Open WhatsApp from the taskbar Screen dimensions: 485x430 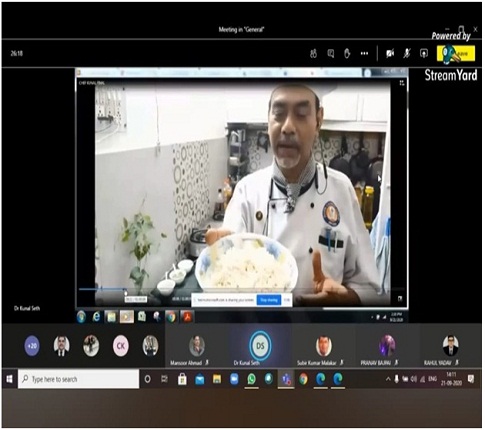coord(251,379)
